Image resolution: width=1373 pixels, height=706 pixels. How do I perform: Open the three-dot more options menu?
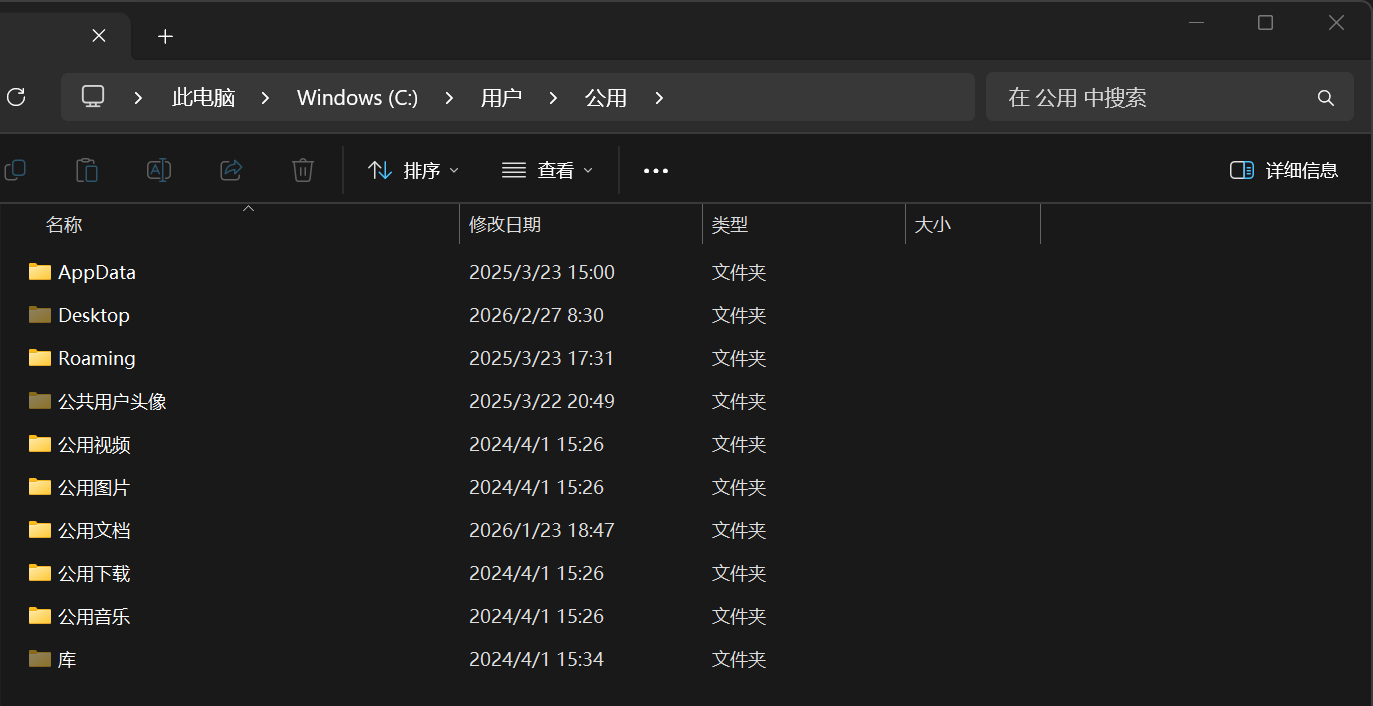click(656, 171)
